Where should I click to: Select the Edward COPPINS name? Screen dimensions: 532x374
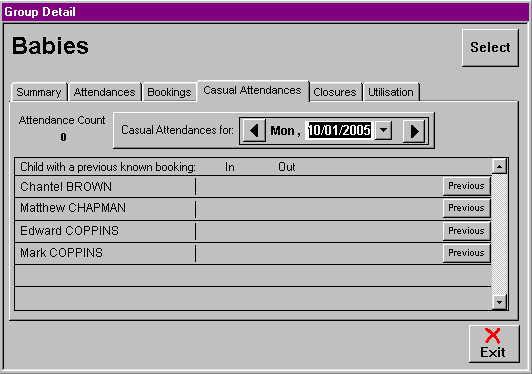[x=70, y=231]
